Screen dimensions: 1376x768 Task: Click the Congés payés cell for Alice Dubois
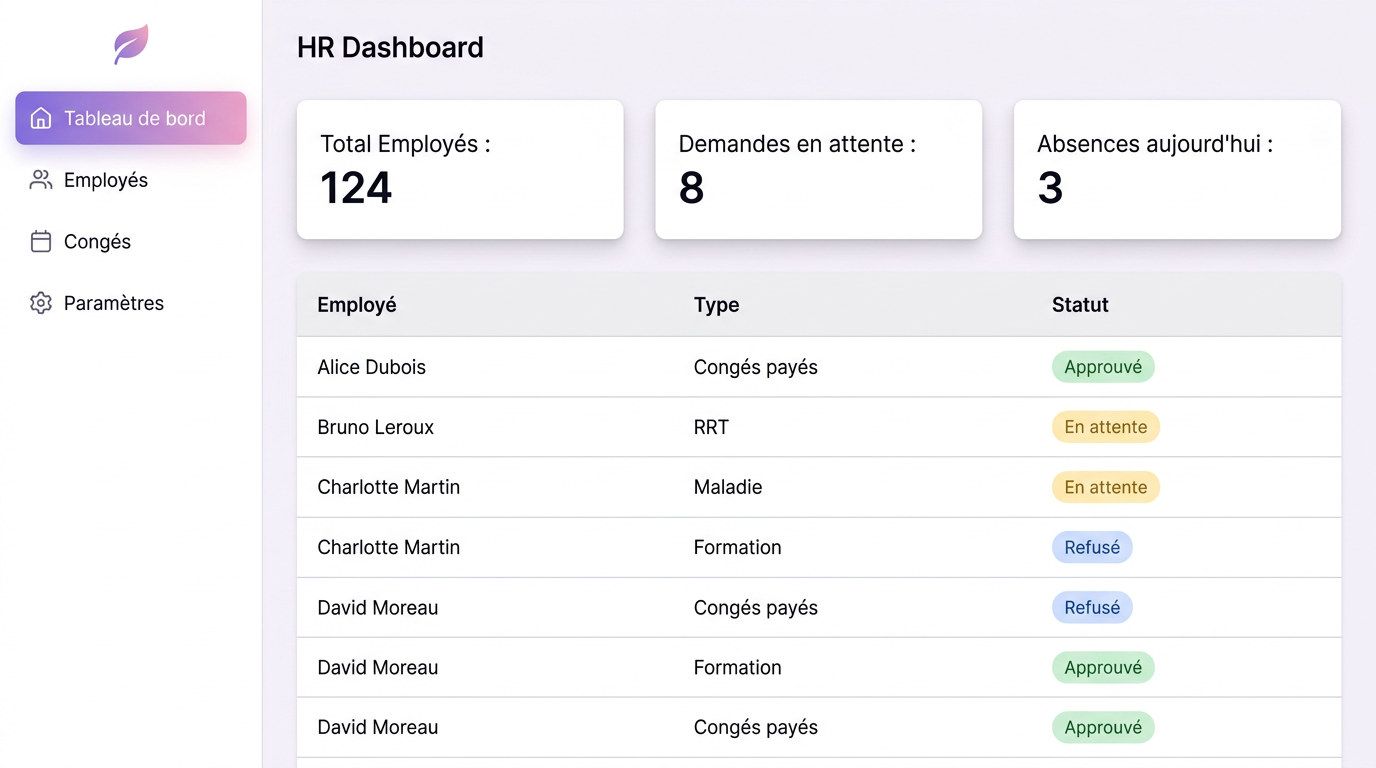756,367
